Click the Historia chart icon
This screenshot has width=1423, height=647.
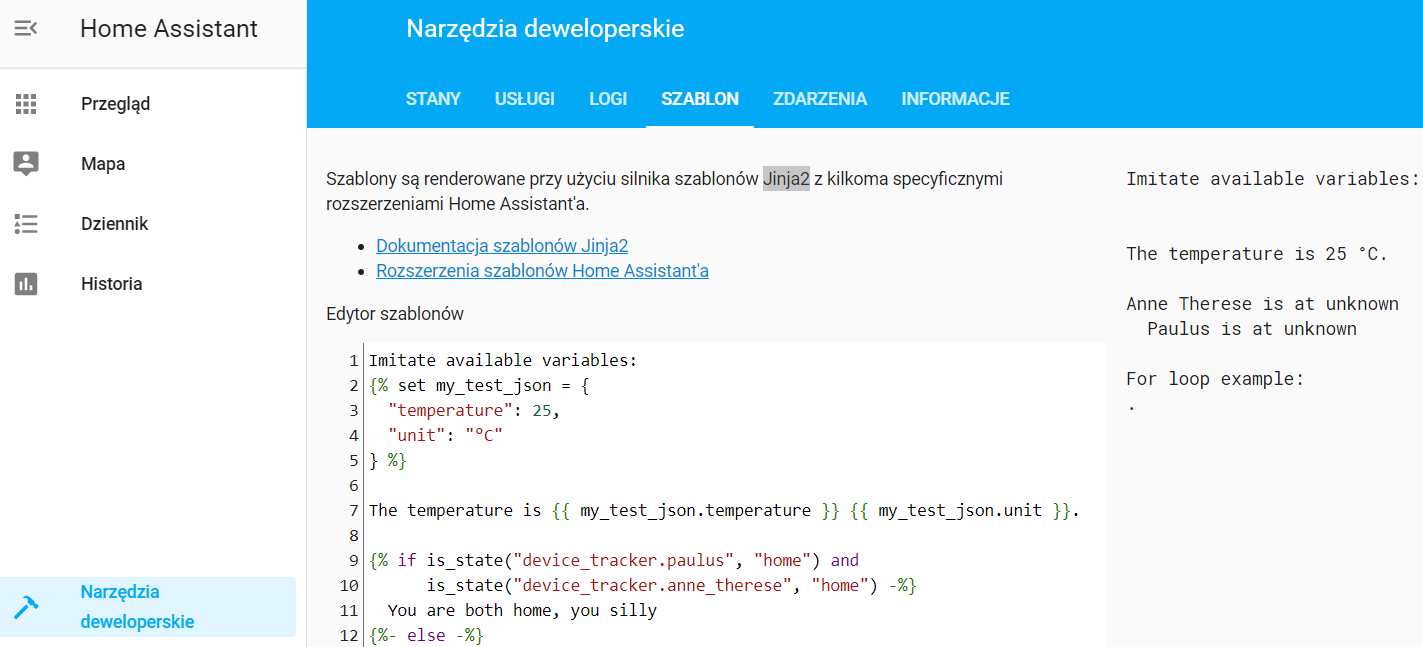point(26,284)
